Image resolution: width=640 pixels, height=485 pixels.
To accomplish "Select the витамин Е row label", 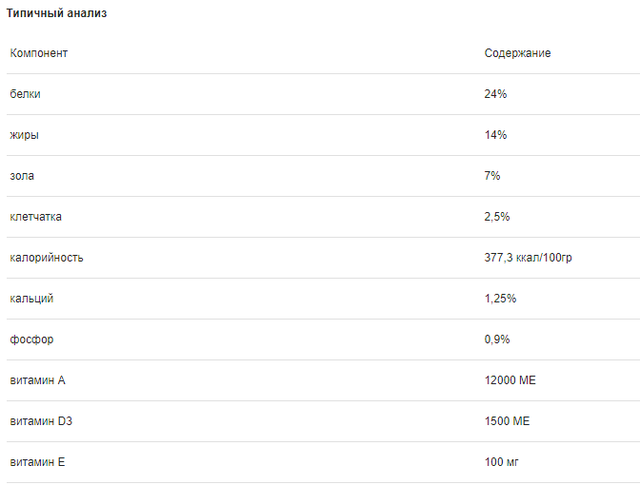I will pos(37,462).
